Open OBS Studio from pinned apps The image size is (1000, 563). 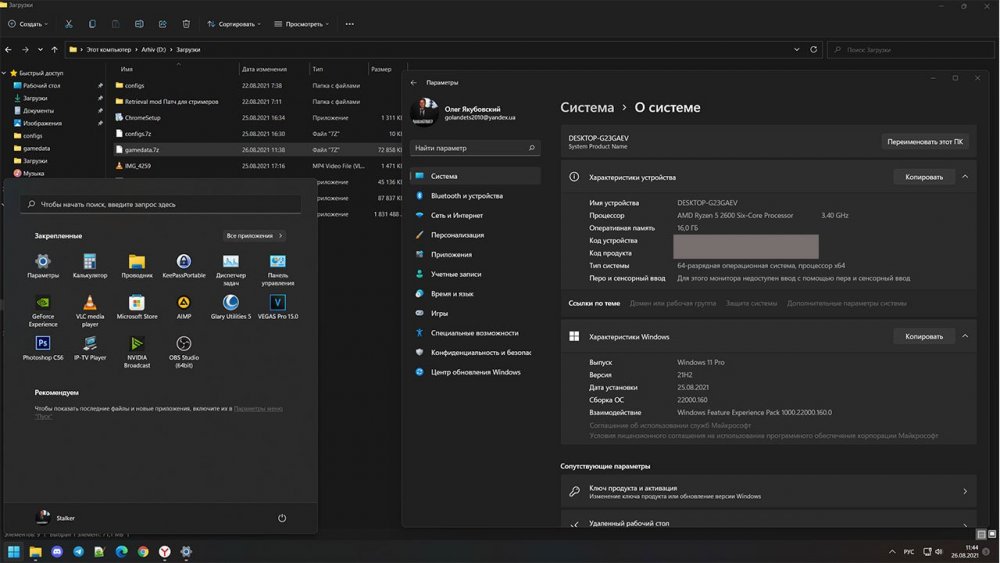[184, 343]
